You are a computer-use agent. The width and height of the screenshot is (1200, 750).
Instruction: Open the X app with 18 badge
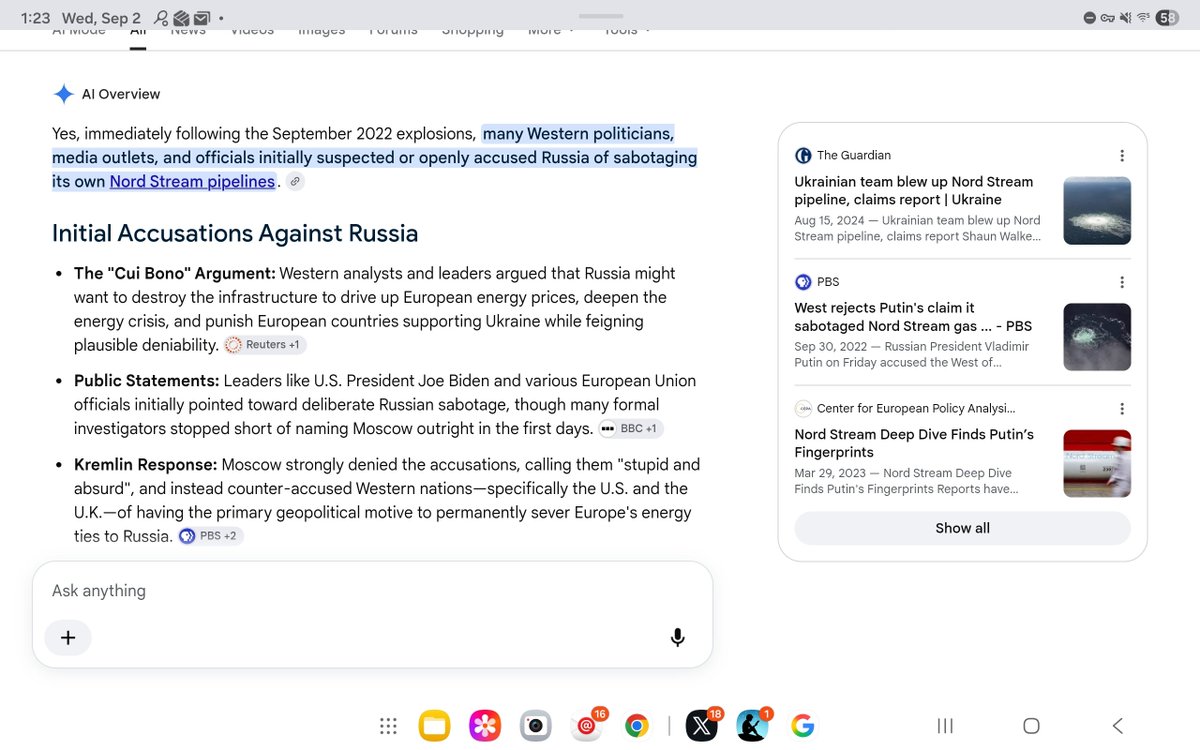702,726
